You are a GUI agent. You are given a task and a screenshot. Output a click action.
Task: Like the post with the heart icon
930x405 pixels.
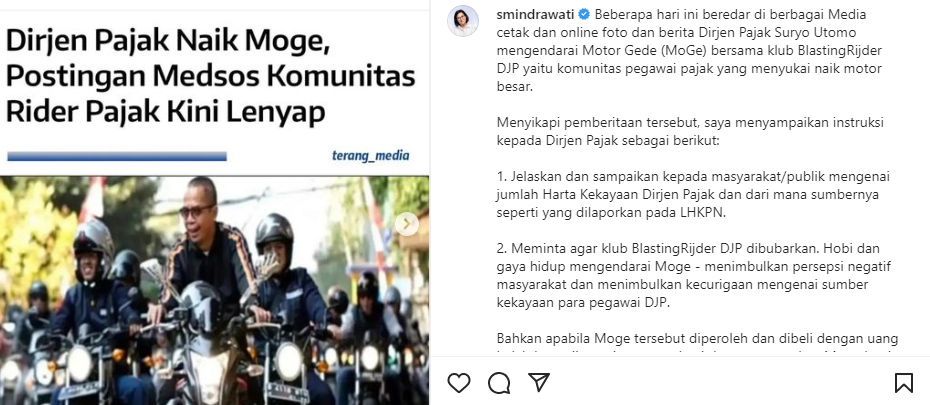click(x=458, y=383)
